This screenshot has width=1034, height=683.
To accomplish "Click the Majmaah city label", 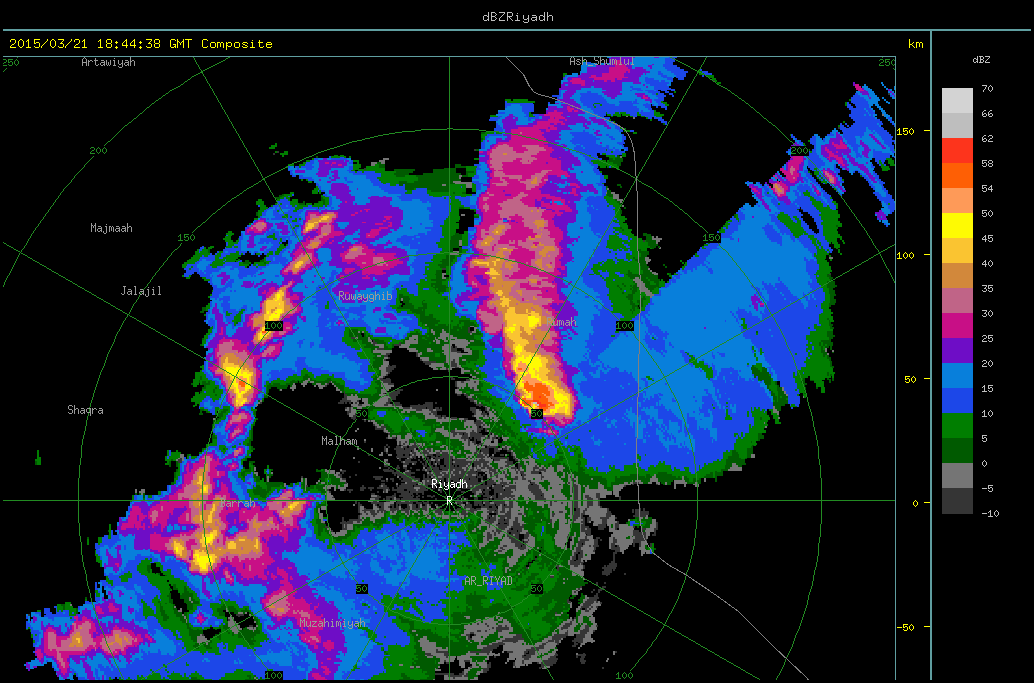I will coord(111,228).
